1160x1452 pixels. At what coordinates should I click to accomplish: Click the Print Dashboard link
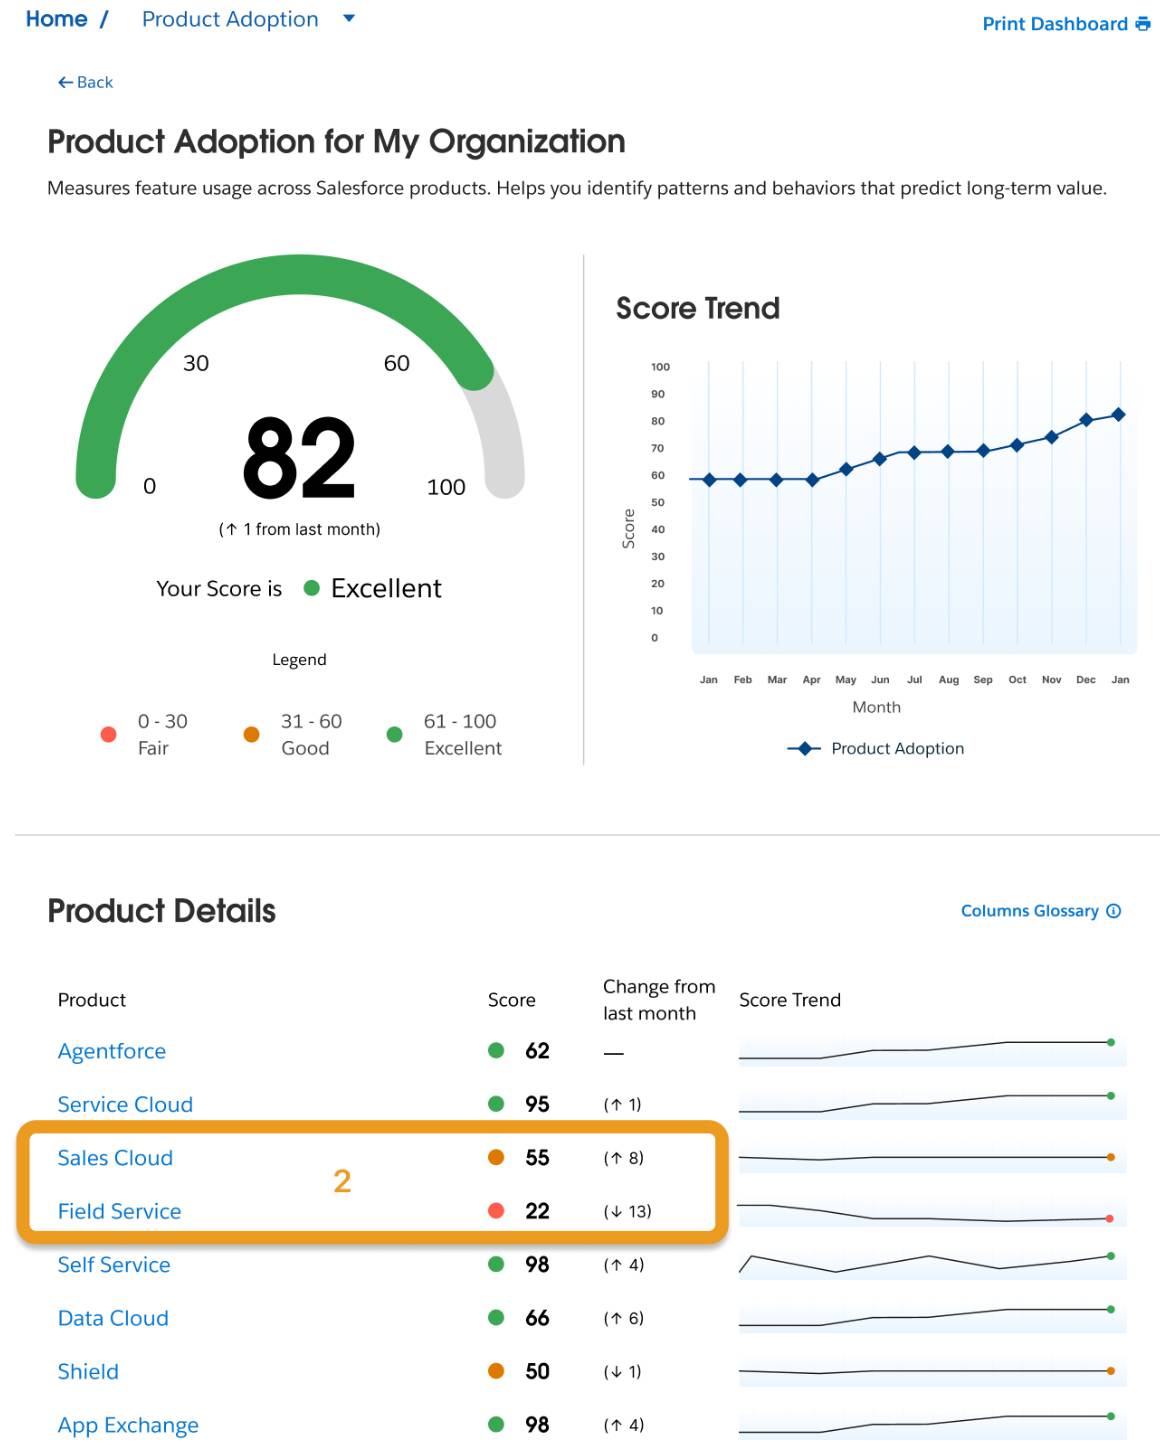1055,24
